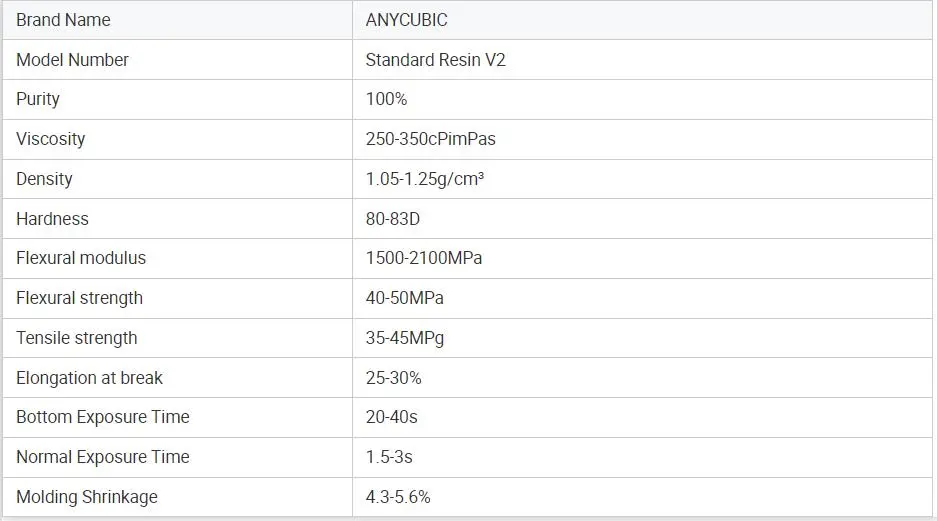Click the Normal Exposure Time label
This screenshot has height=521, width=937.
pos(102,457)
